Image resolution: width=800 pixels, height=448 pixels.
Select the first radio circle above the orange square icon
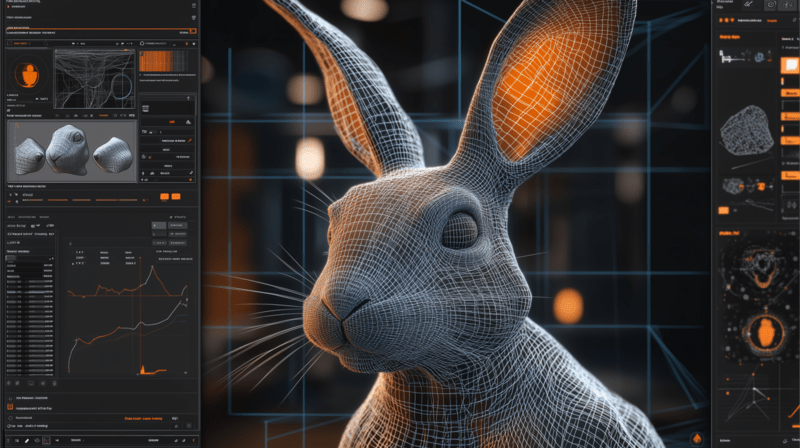tap(10, 398)
